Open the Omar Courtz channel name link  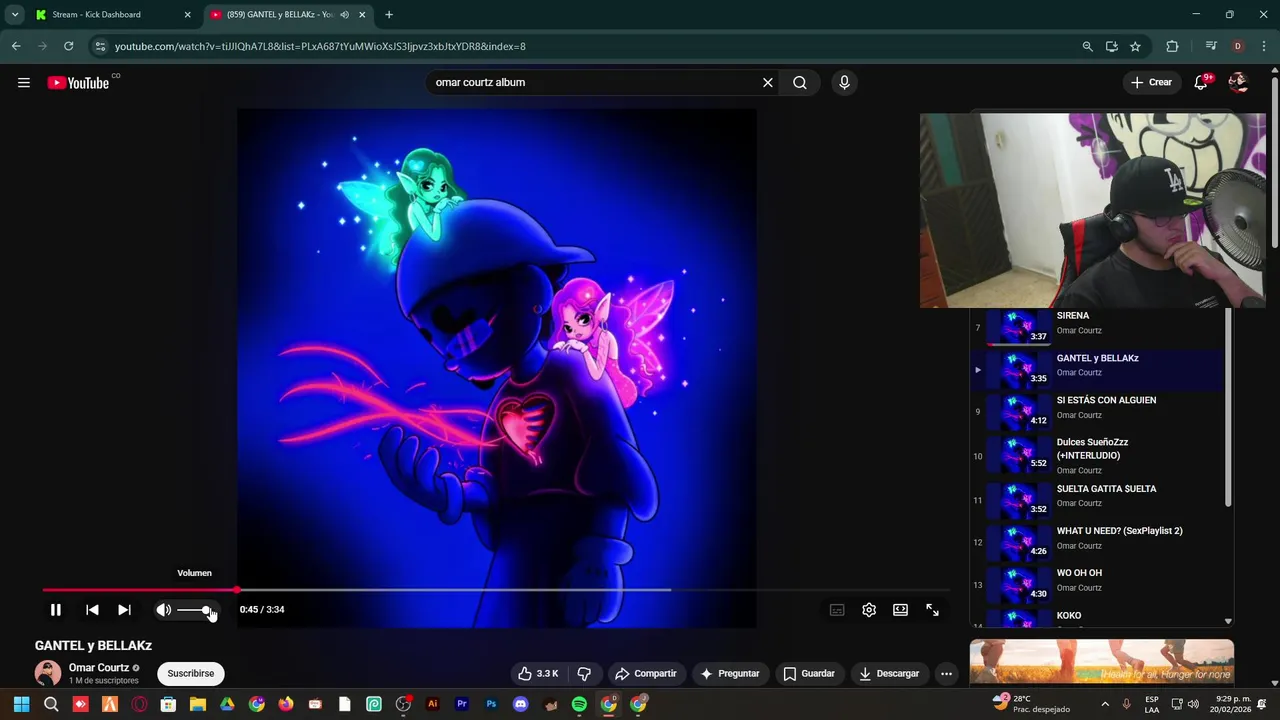pyautogui.click(x=98, y=668)
